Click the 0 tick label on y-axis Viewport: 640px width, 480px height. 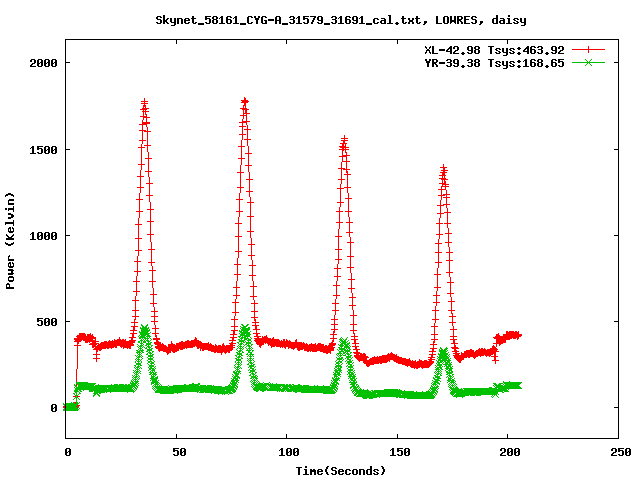pyautogui.click(x=54, y=408)
